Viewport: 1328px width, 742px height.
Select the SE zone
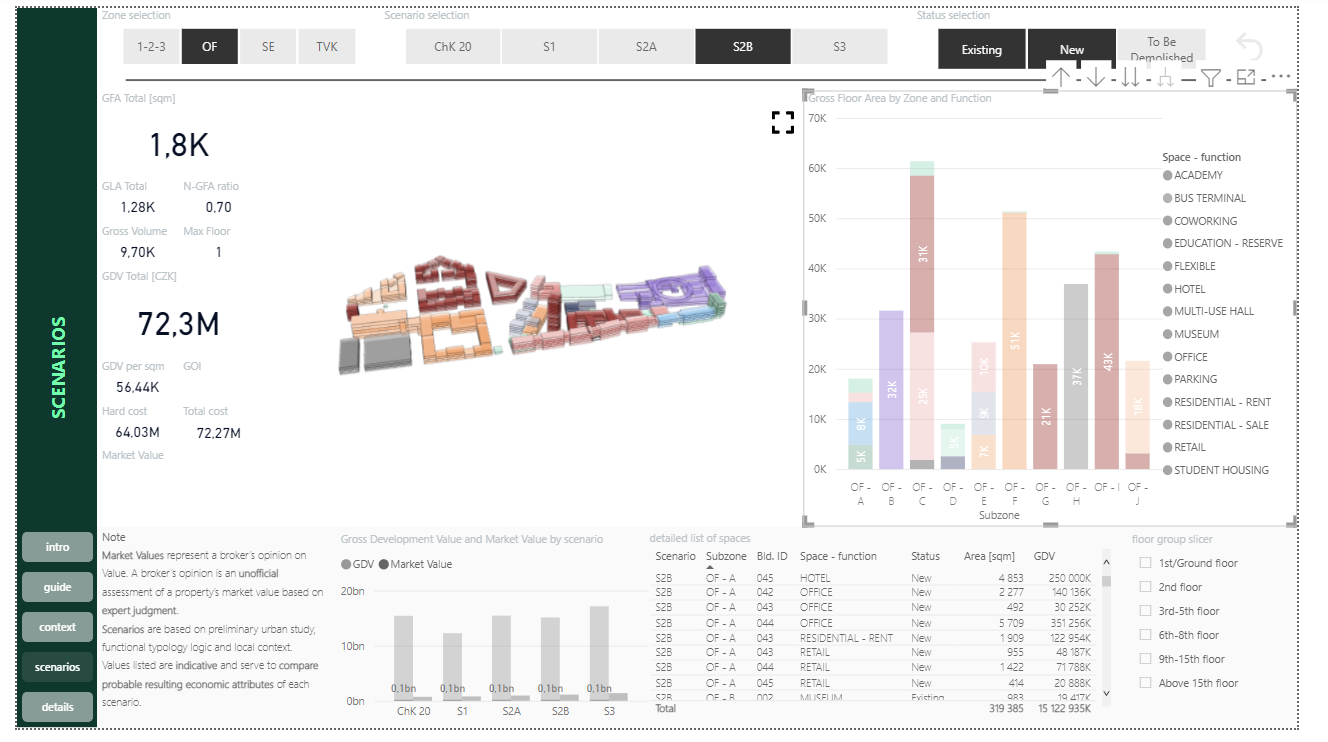click(268, 46)
